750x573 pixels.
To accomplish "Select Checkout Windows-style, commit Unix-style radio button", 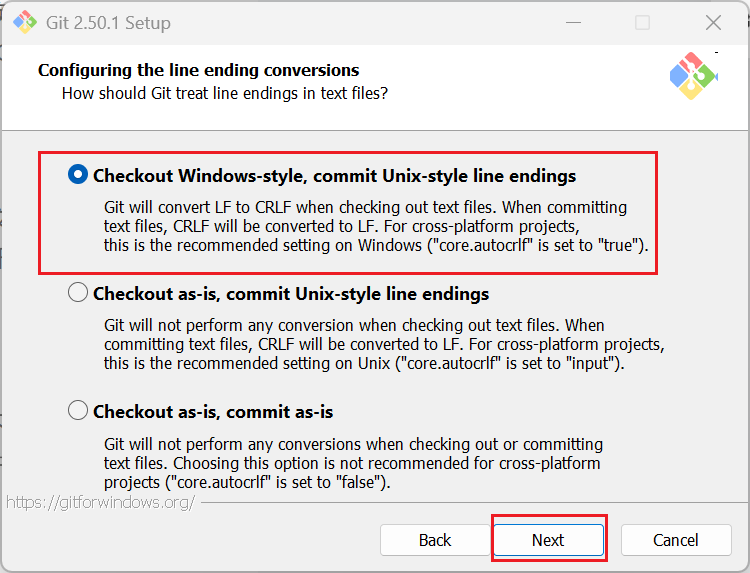I will tap(77, 175).
